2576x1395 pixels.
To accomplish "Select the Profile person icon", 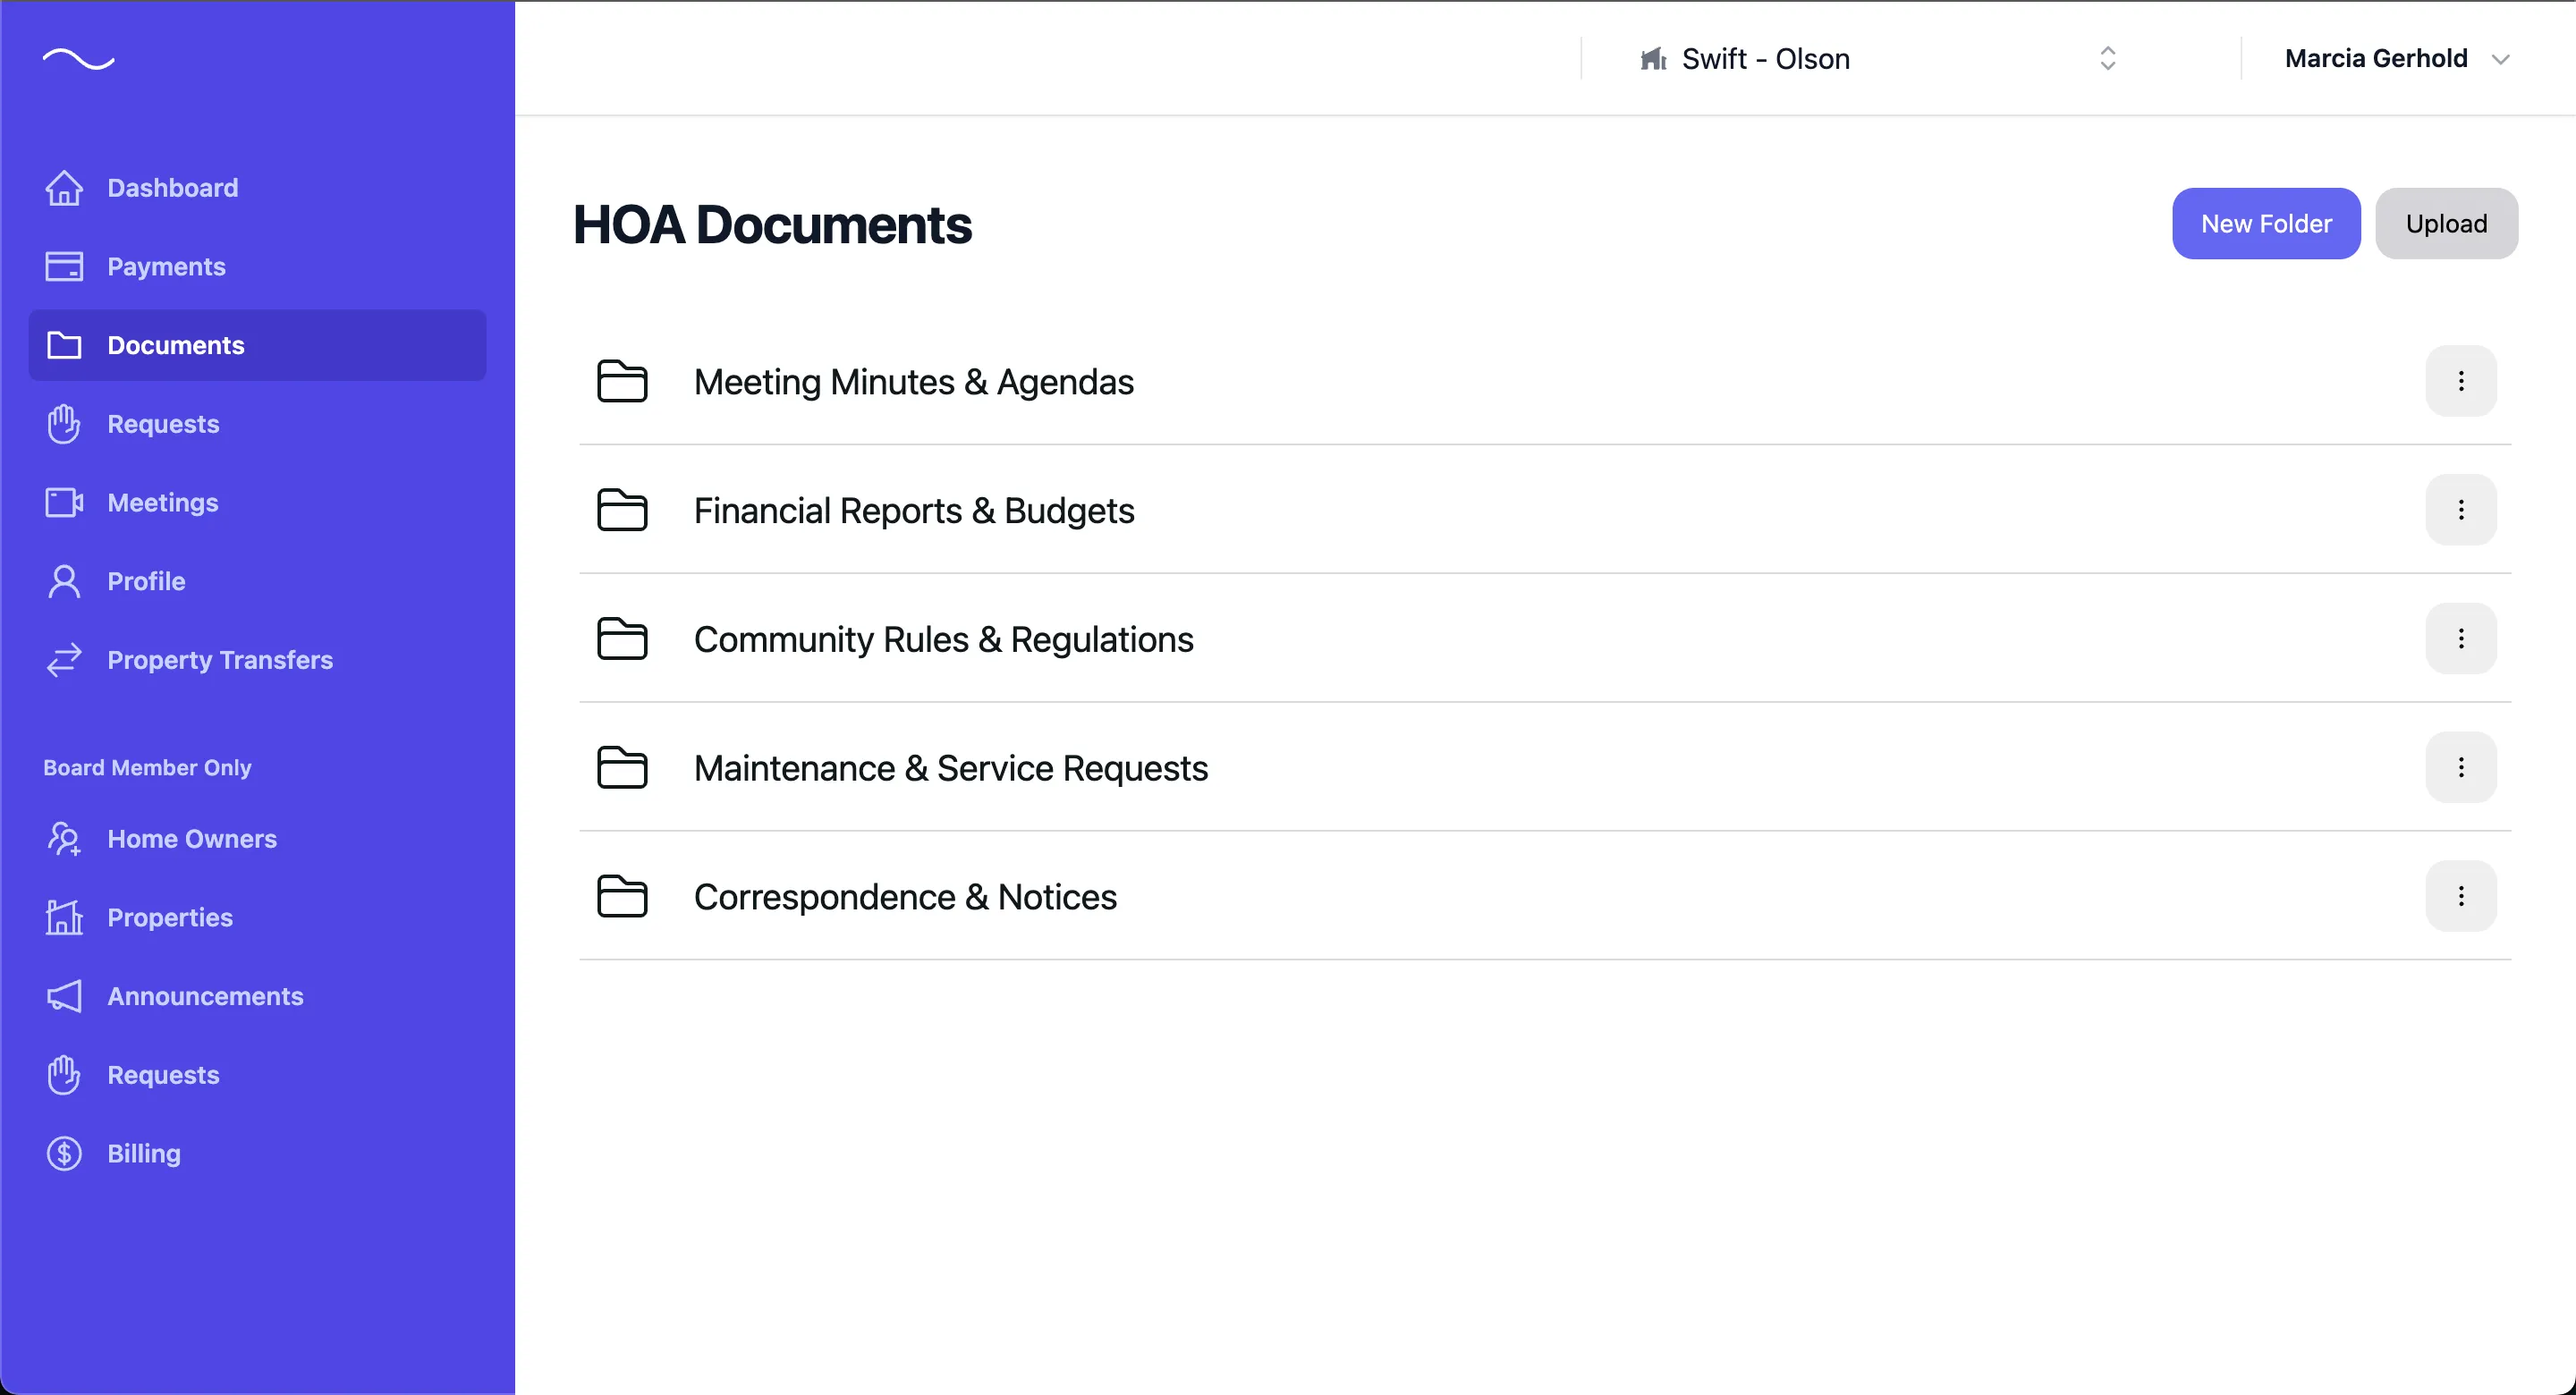I will click(x=63, y=580).
